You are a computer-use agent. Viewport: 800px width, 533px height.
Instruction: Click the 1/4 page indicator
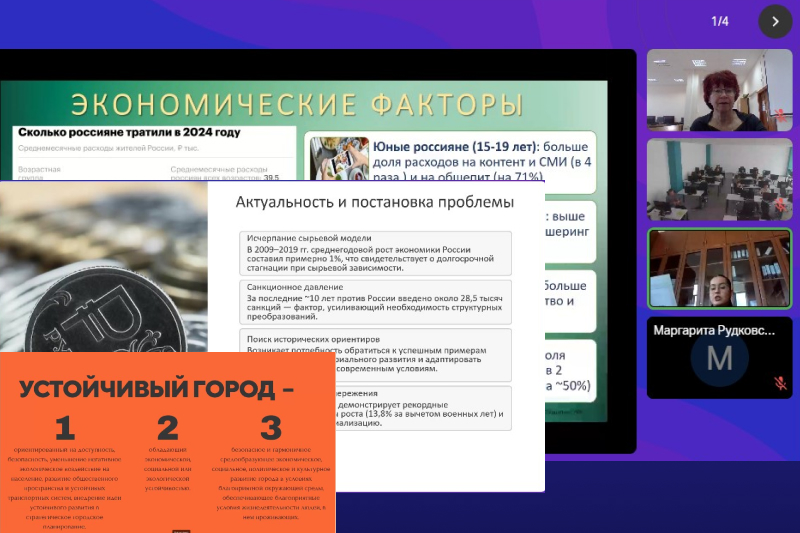(720, 21)
